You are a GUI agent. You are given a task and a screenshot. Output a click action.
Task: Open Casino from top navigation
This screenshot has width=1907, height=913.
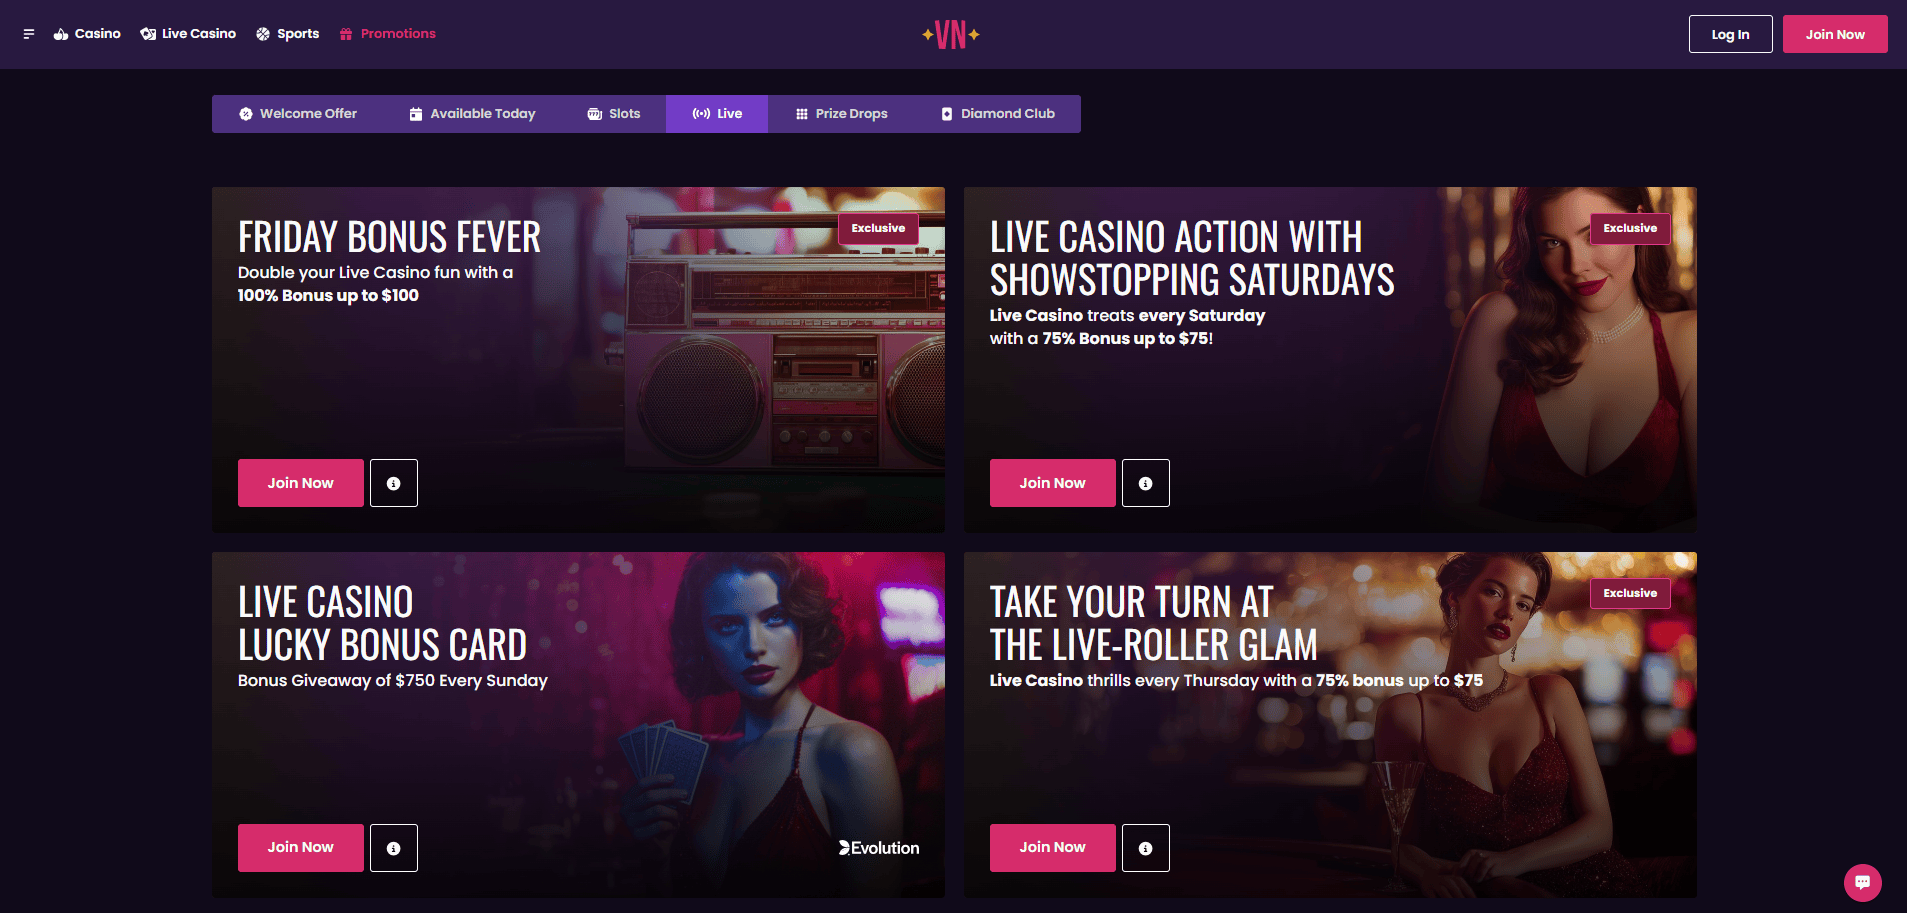[x=87, y=34]
